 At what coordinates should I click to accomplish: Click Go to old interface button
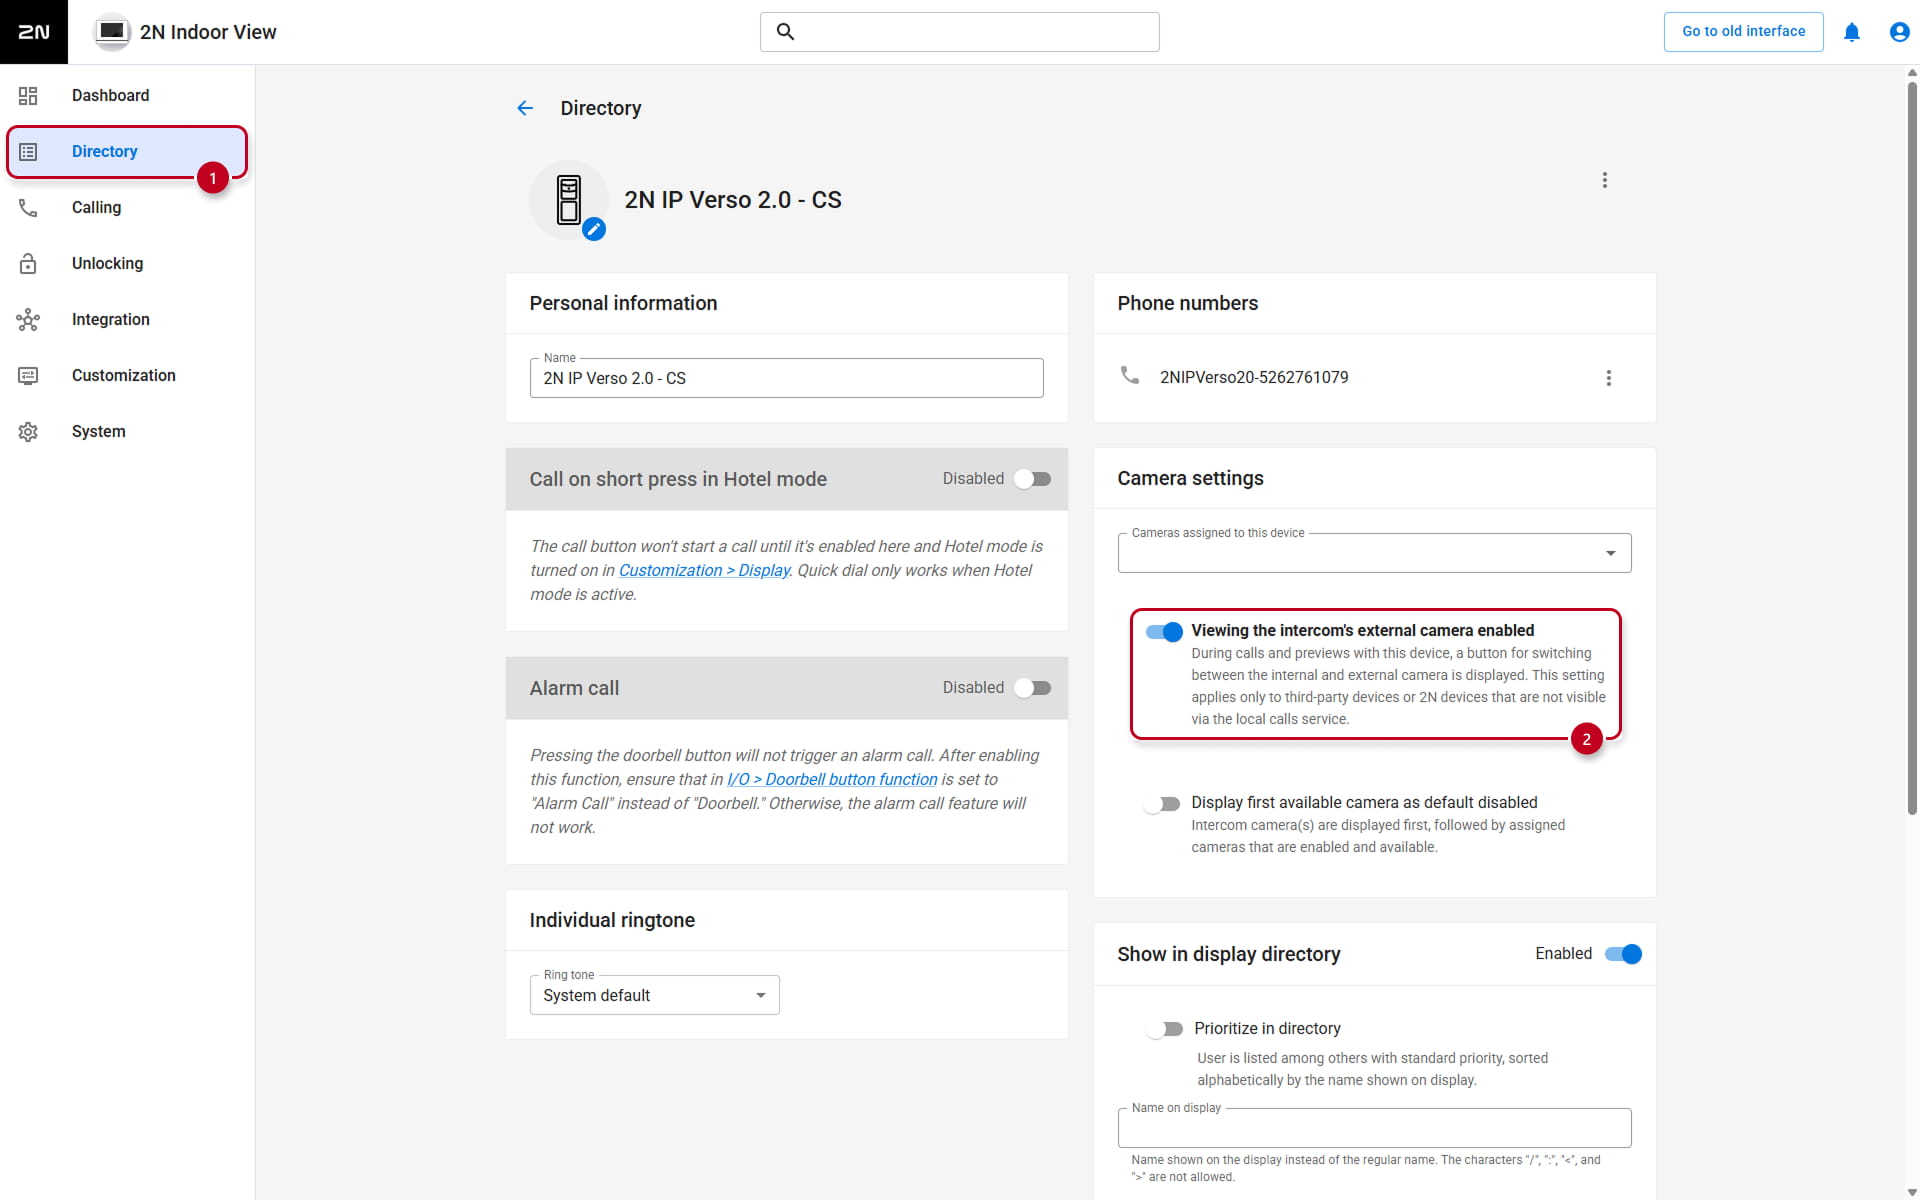(x=1743, y=32)
